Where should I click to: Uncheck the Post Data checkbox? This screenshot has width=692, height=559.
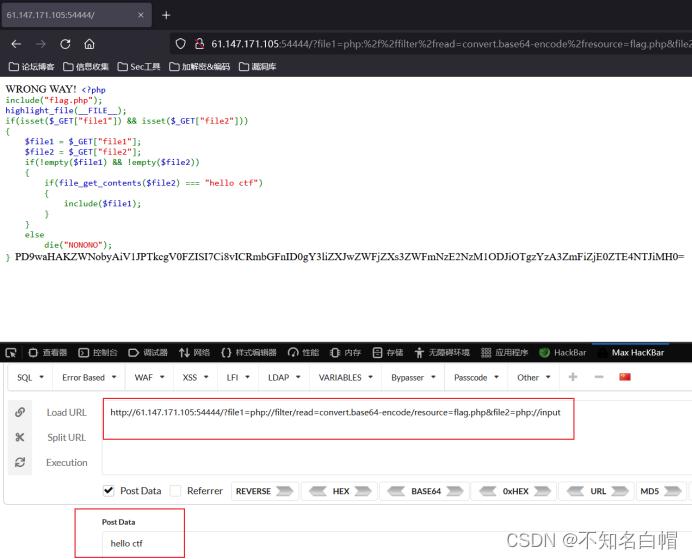[109, 491]
